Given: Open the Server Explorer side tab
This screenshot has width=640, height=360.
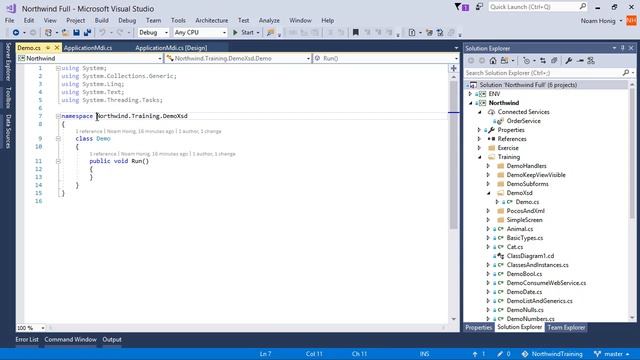Looking at the screenshot, I should [8, 62].
